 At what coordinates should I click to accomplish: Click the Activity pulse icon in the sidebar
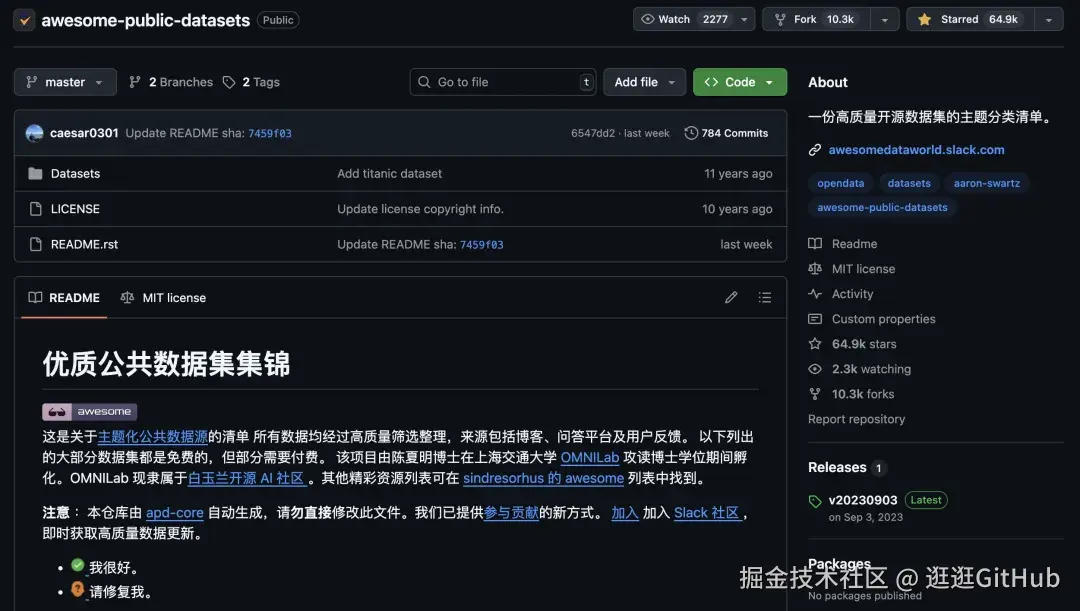tap(814, 293)
